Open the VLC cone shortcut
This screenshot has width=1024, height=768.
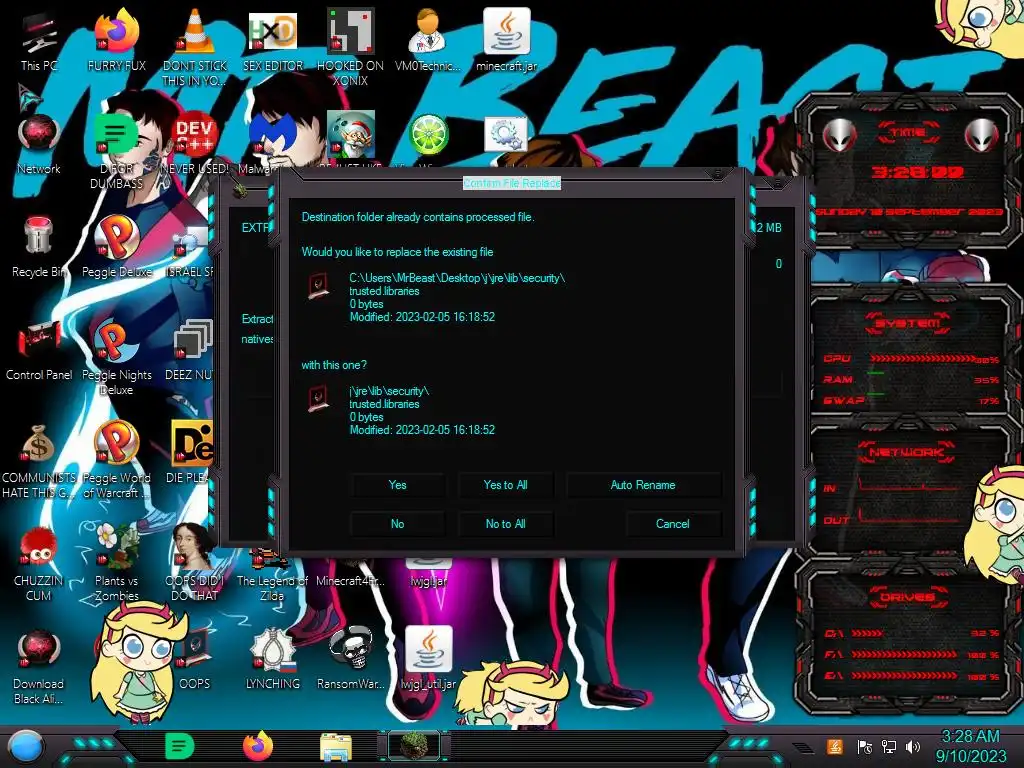(195, 47)
